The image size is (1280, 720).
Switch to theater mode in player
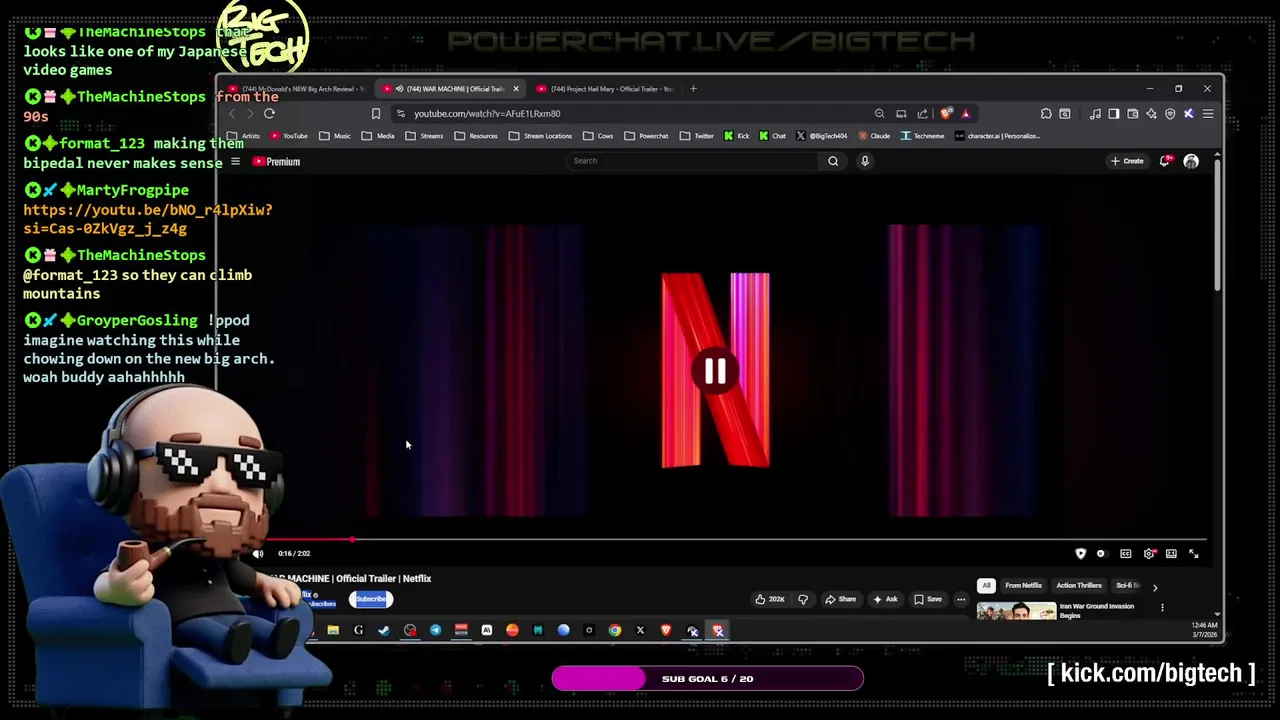click(1171, 553)
